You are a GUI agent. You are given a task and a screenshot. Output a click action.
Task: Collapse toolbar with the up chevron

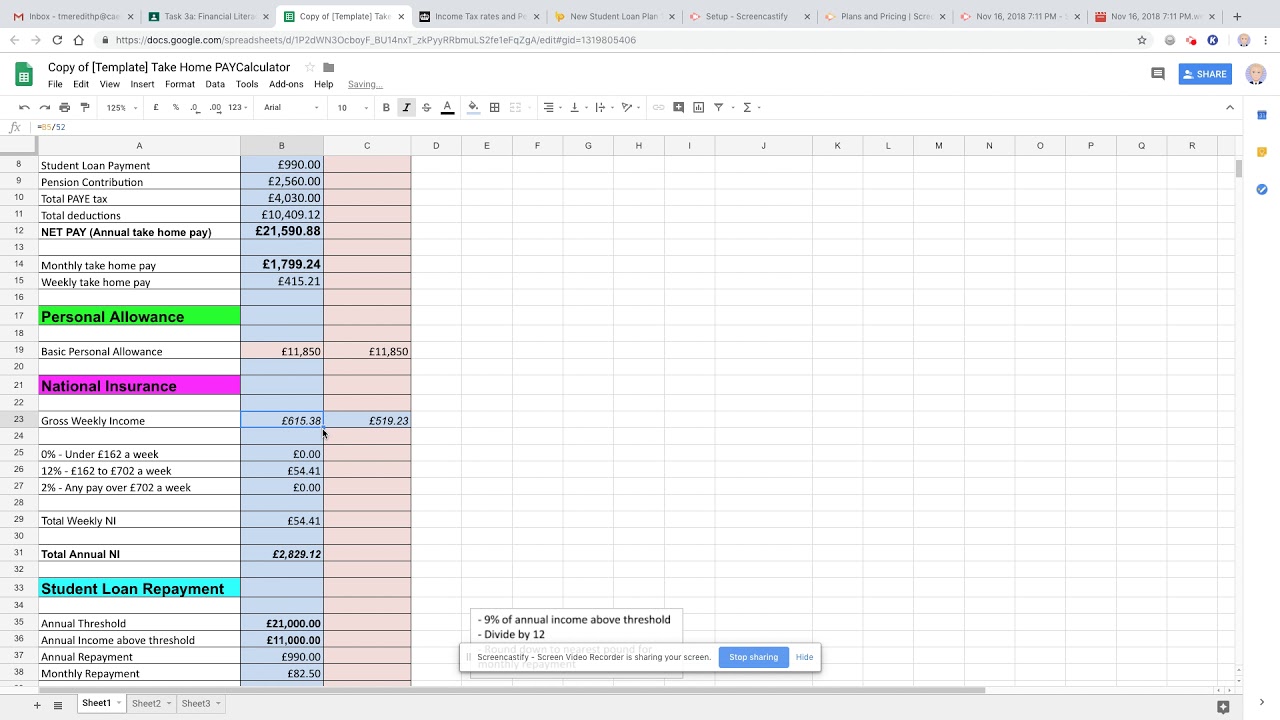[1230, 107]
